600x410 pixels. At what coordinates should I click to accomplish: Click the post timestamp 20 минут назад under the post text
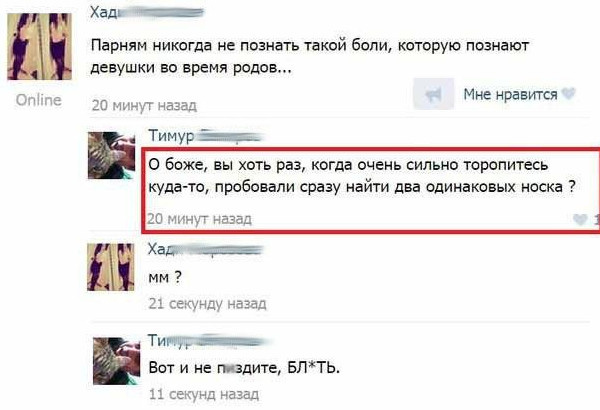[144, 105]
